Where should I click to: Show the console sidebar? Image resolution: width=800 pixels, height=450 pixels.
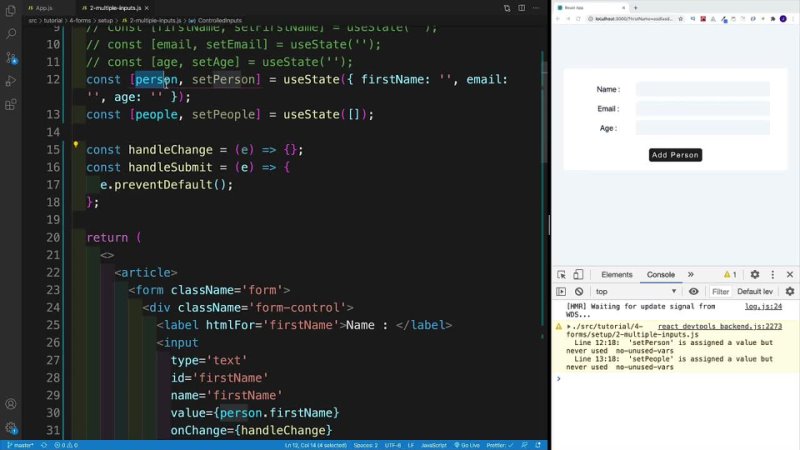[x=561, y=291]
